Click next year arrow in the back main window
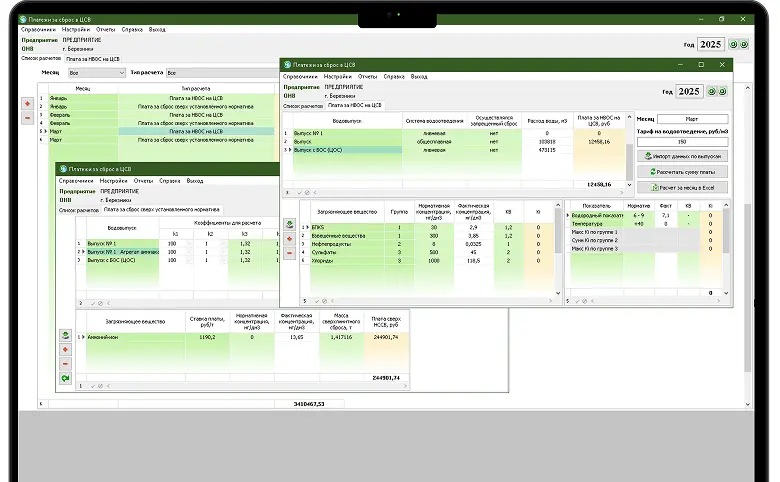780x482 pixels. [744, 44]
